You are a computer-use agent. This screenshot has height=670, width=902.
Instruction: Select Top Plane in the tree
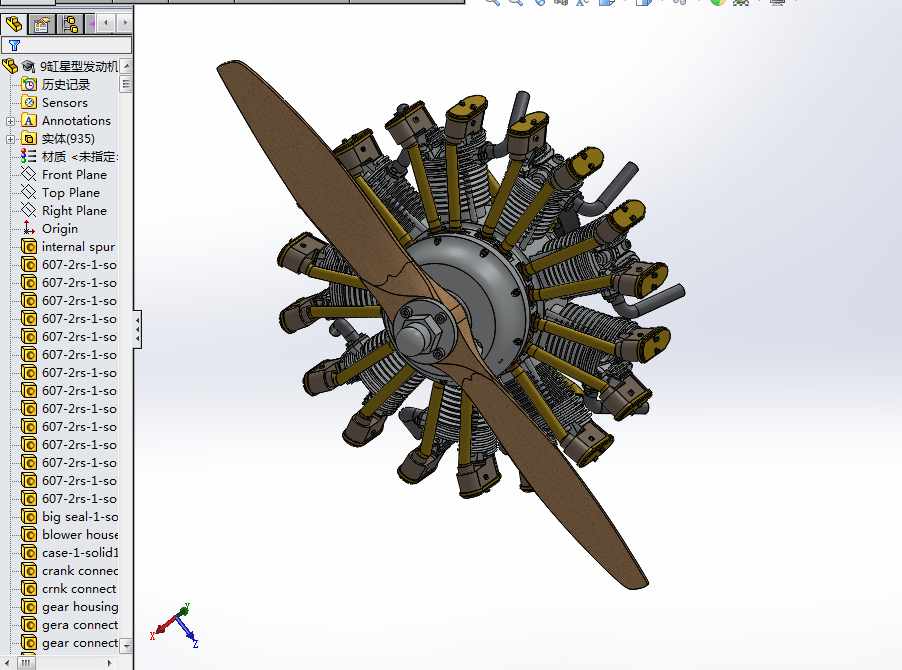pyautogui.click(x=70, y=193)
